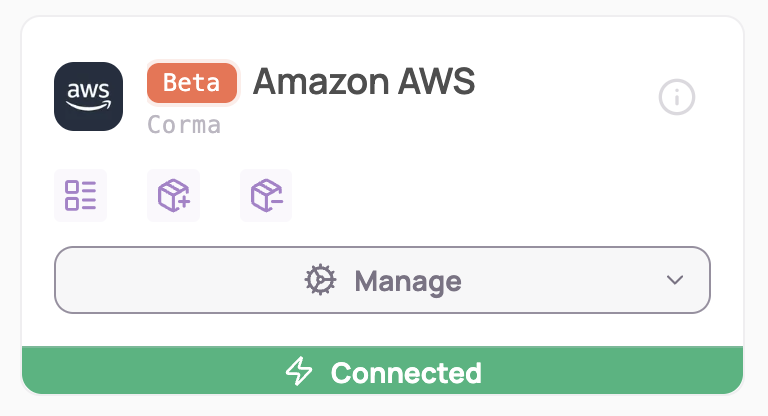Image resolution: width=768 pixels, height=416 pixels.
Task: Click green status bar left of lightning icon
Action: [150, 373]
